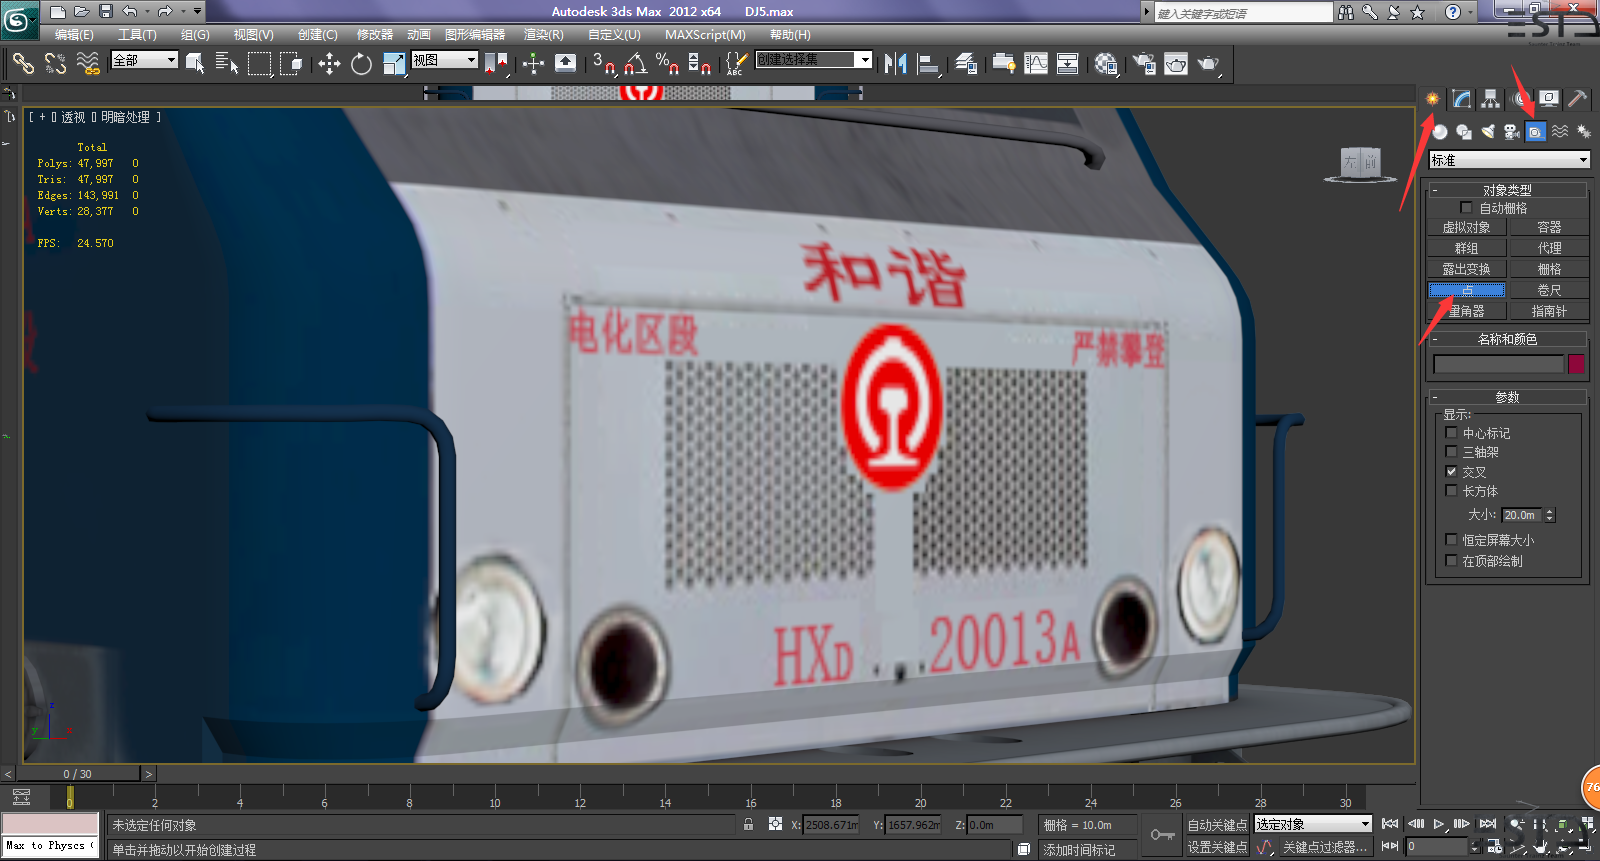
Task: Toggle 3D Snaps icon
Action: [603, 64]
